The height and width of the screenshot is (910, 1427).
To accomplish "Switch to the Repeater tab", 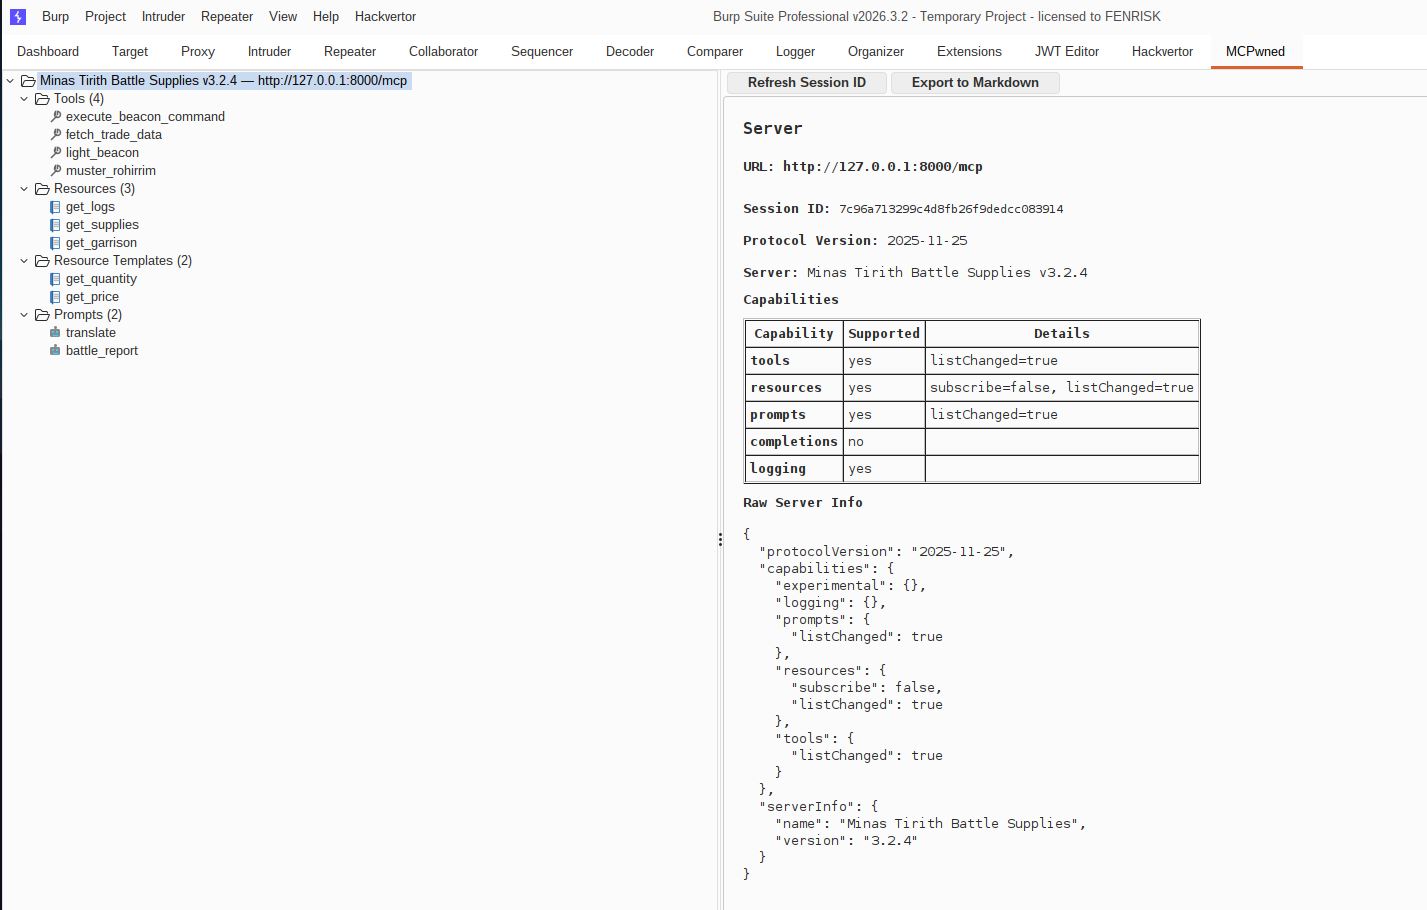I will [349, 51].
